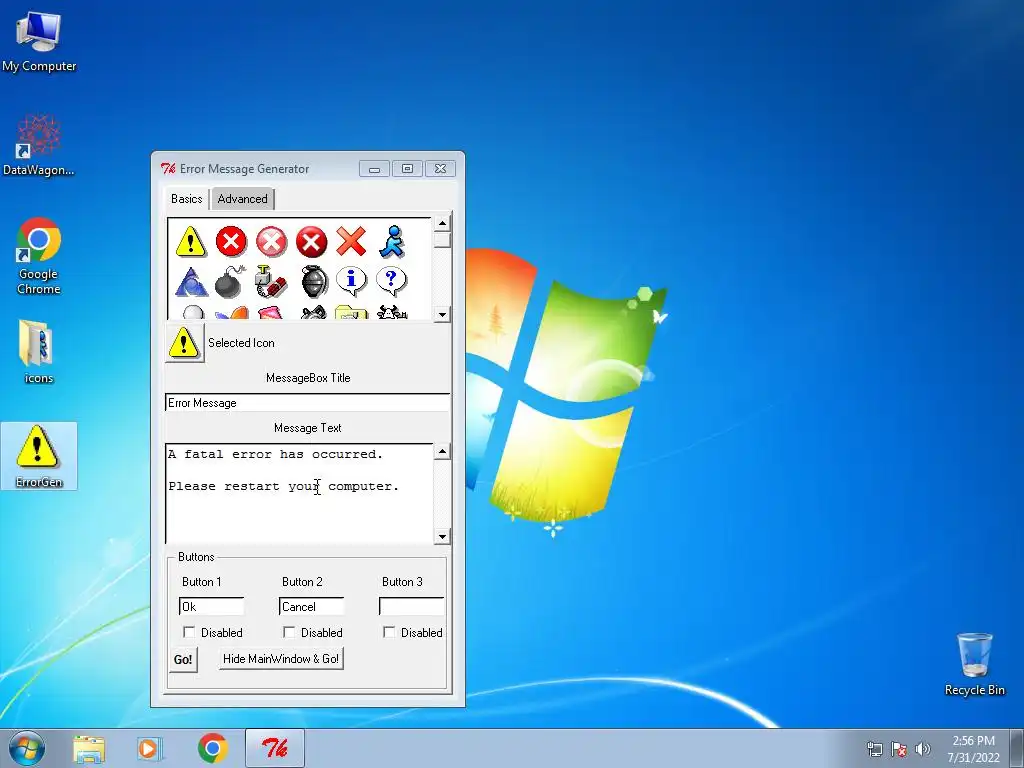Screen dimensions: 1024x768
Task: Click the Button 2 text field containing Cancel
Action: pyautogui.click(x=312, y=607)
